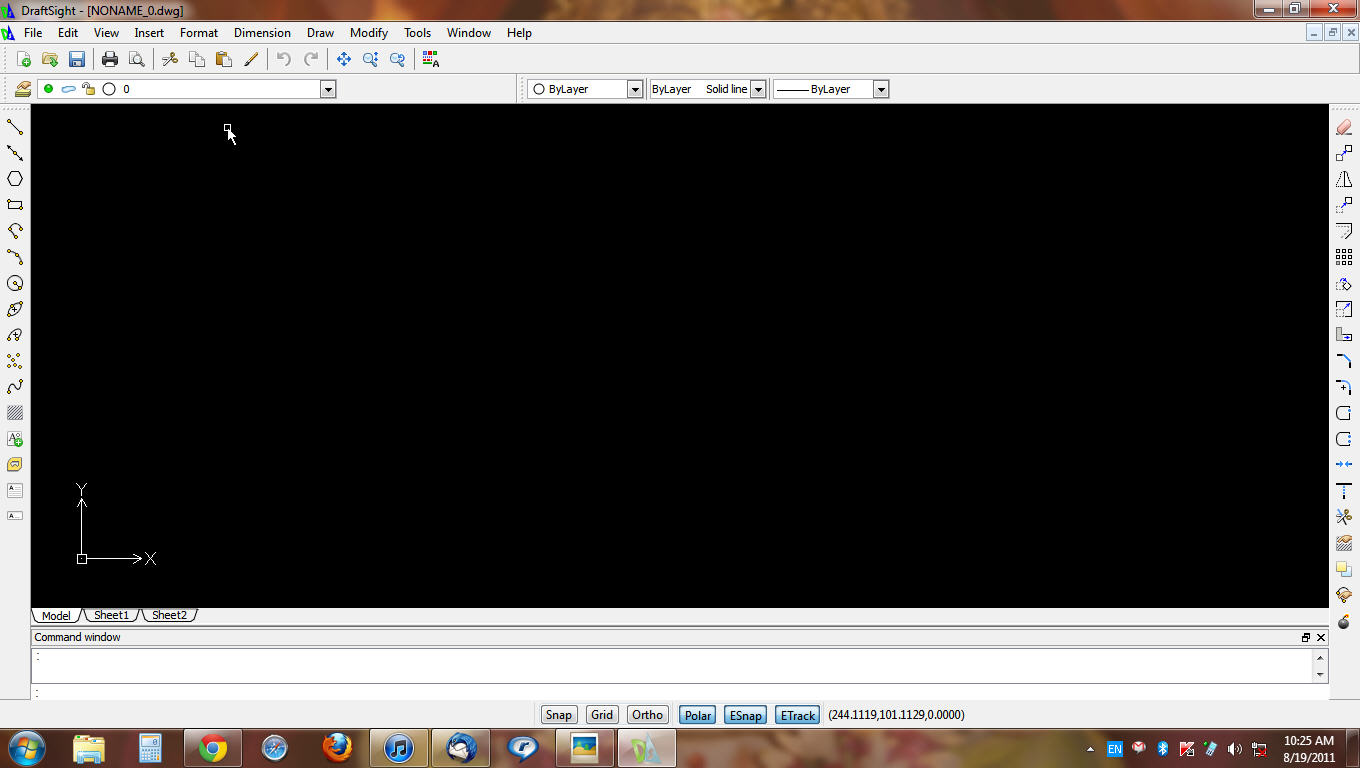
Task: Switch to the Sheet1 tab
Action: click(111, 615)
